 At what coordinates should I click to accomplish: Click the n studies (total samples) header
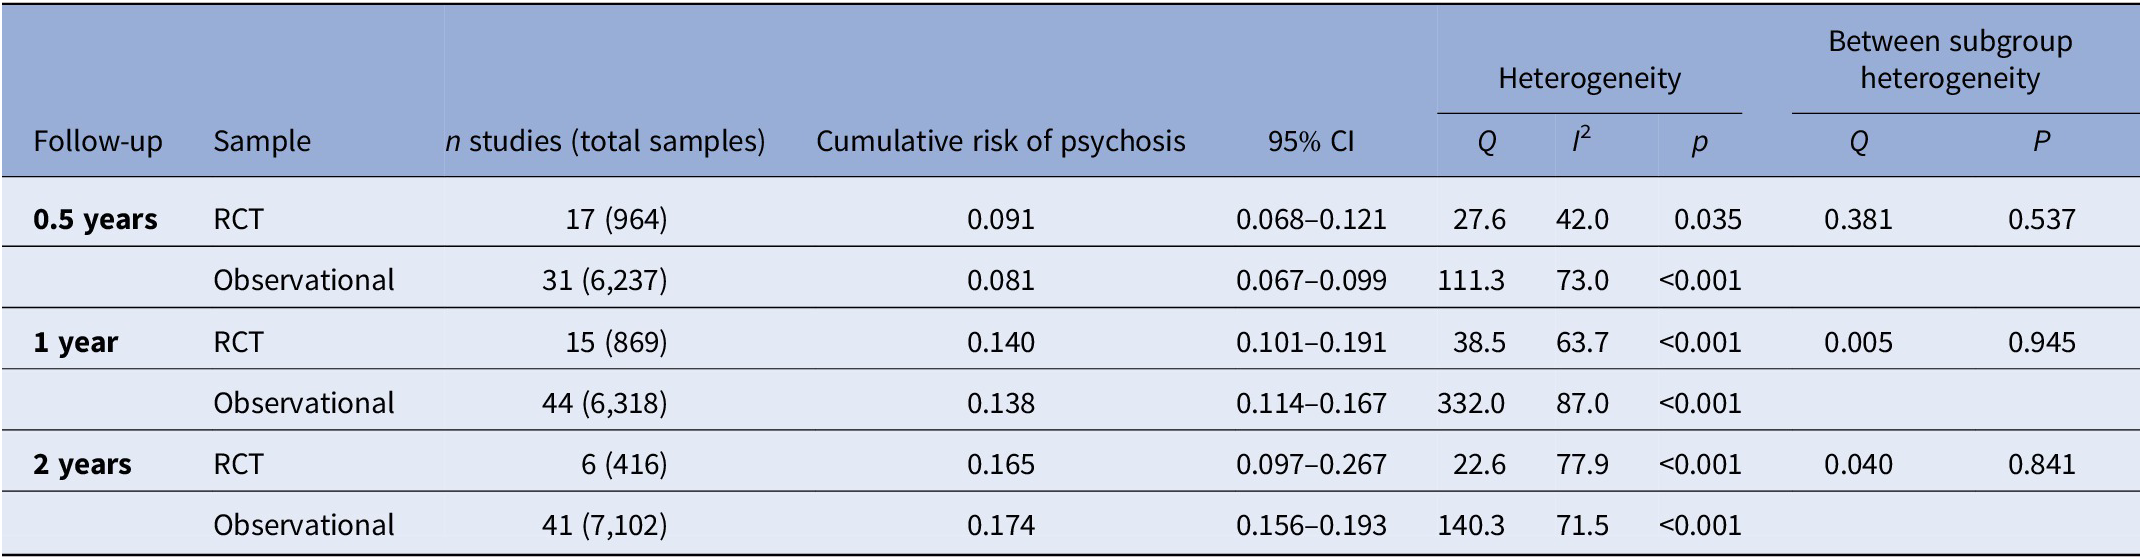point(605,142)
